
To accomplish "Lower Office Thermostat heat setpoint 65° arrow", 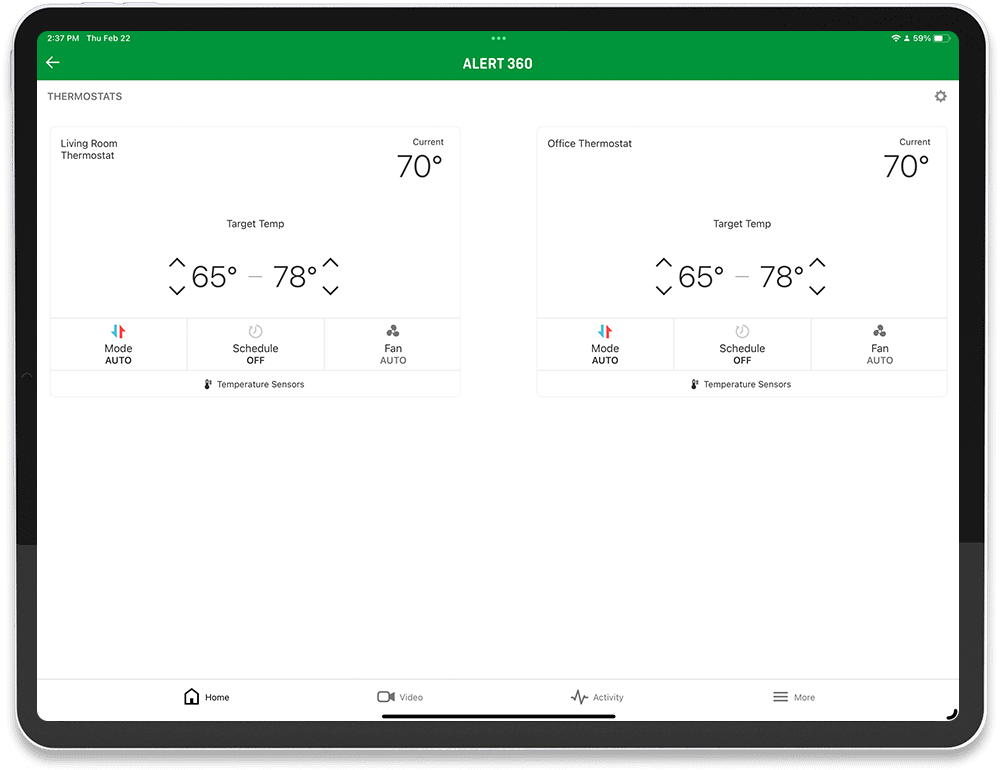I will click(x=664, y=290).
